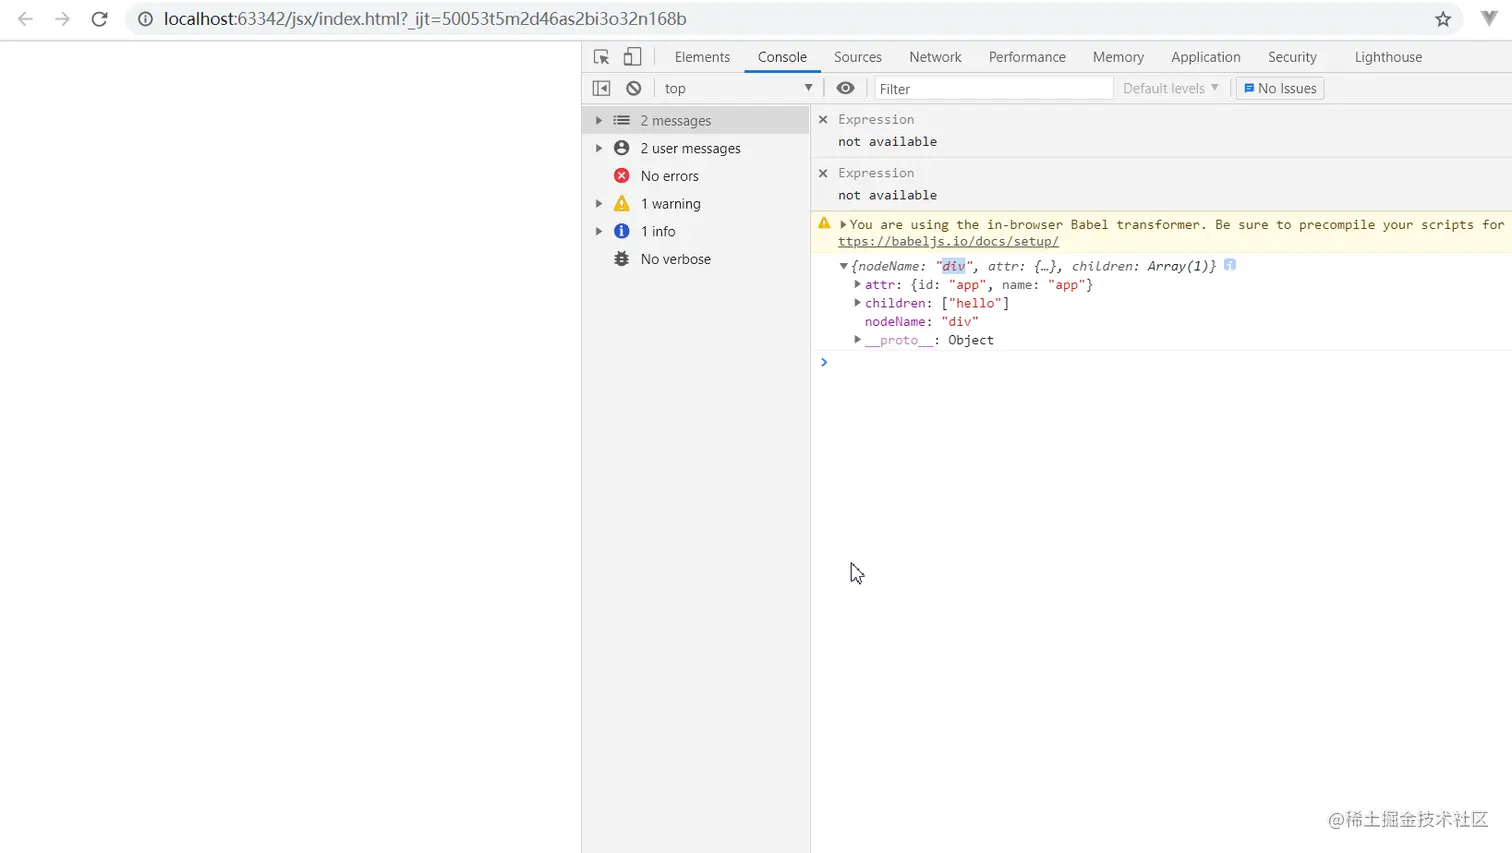Screen dimensions: 1512x853
Task: Click the blue info badge beside the logged object
Action: coord(1230,265)
